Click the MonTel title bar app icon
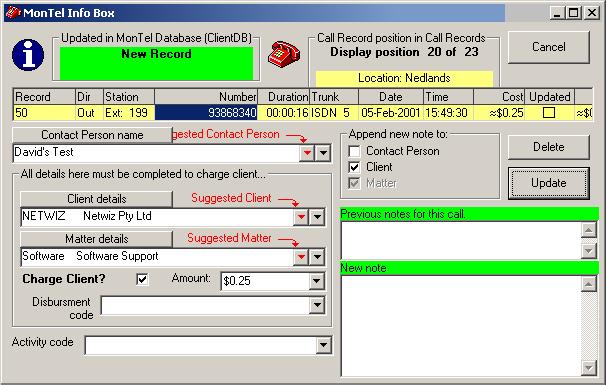The width and height of the screenshot is (606, 385). [x=13, y=12]
